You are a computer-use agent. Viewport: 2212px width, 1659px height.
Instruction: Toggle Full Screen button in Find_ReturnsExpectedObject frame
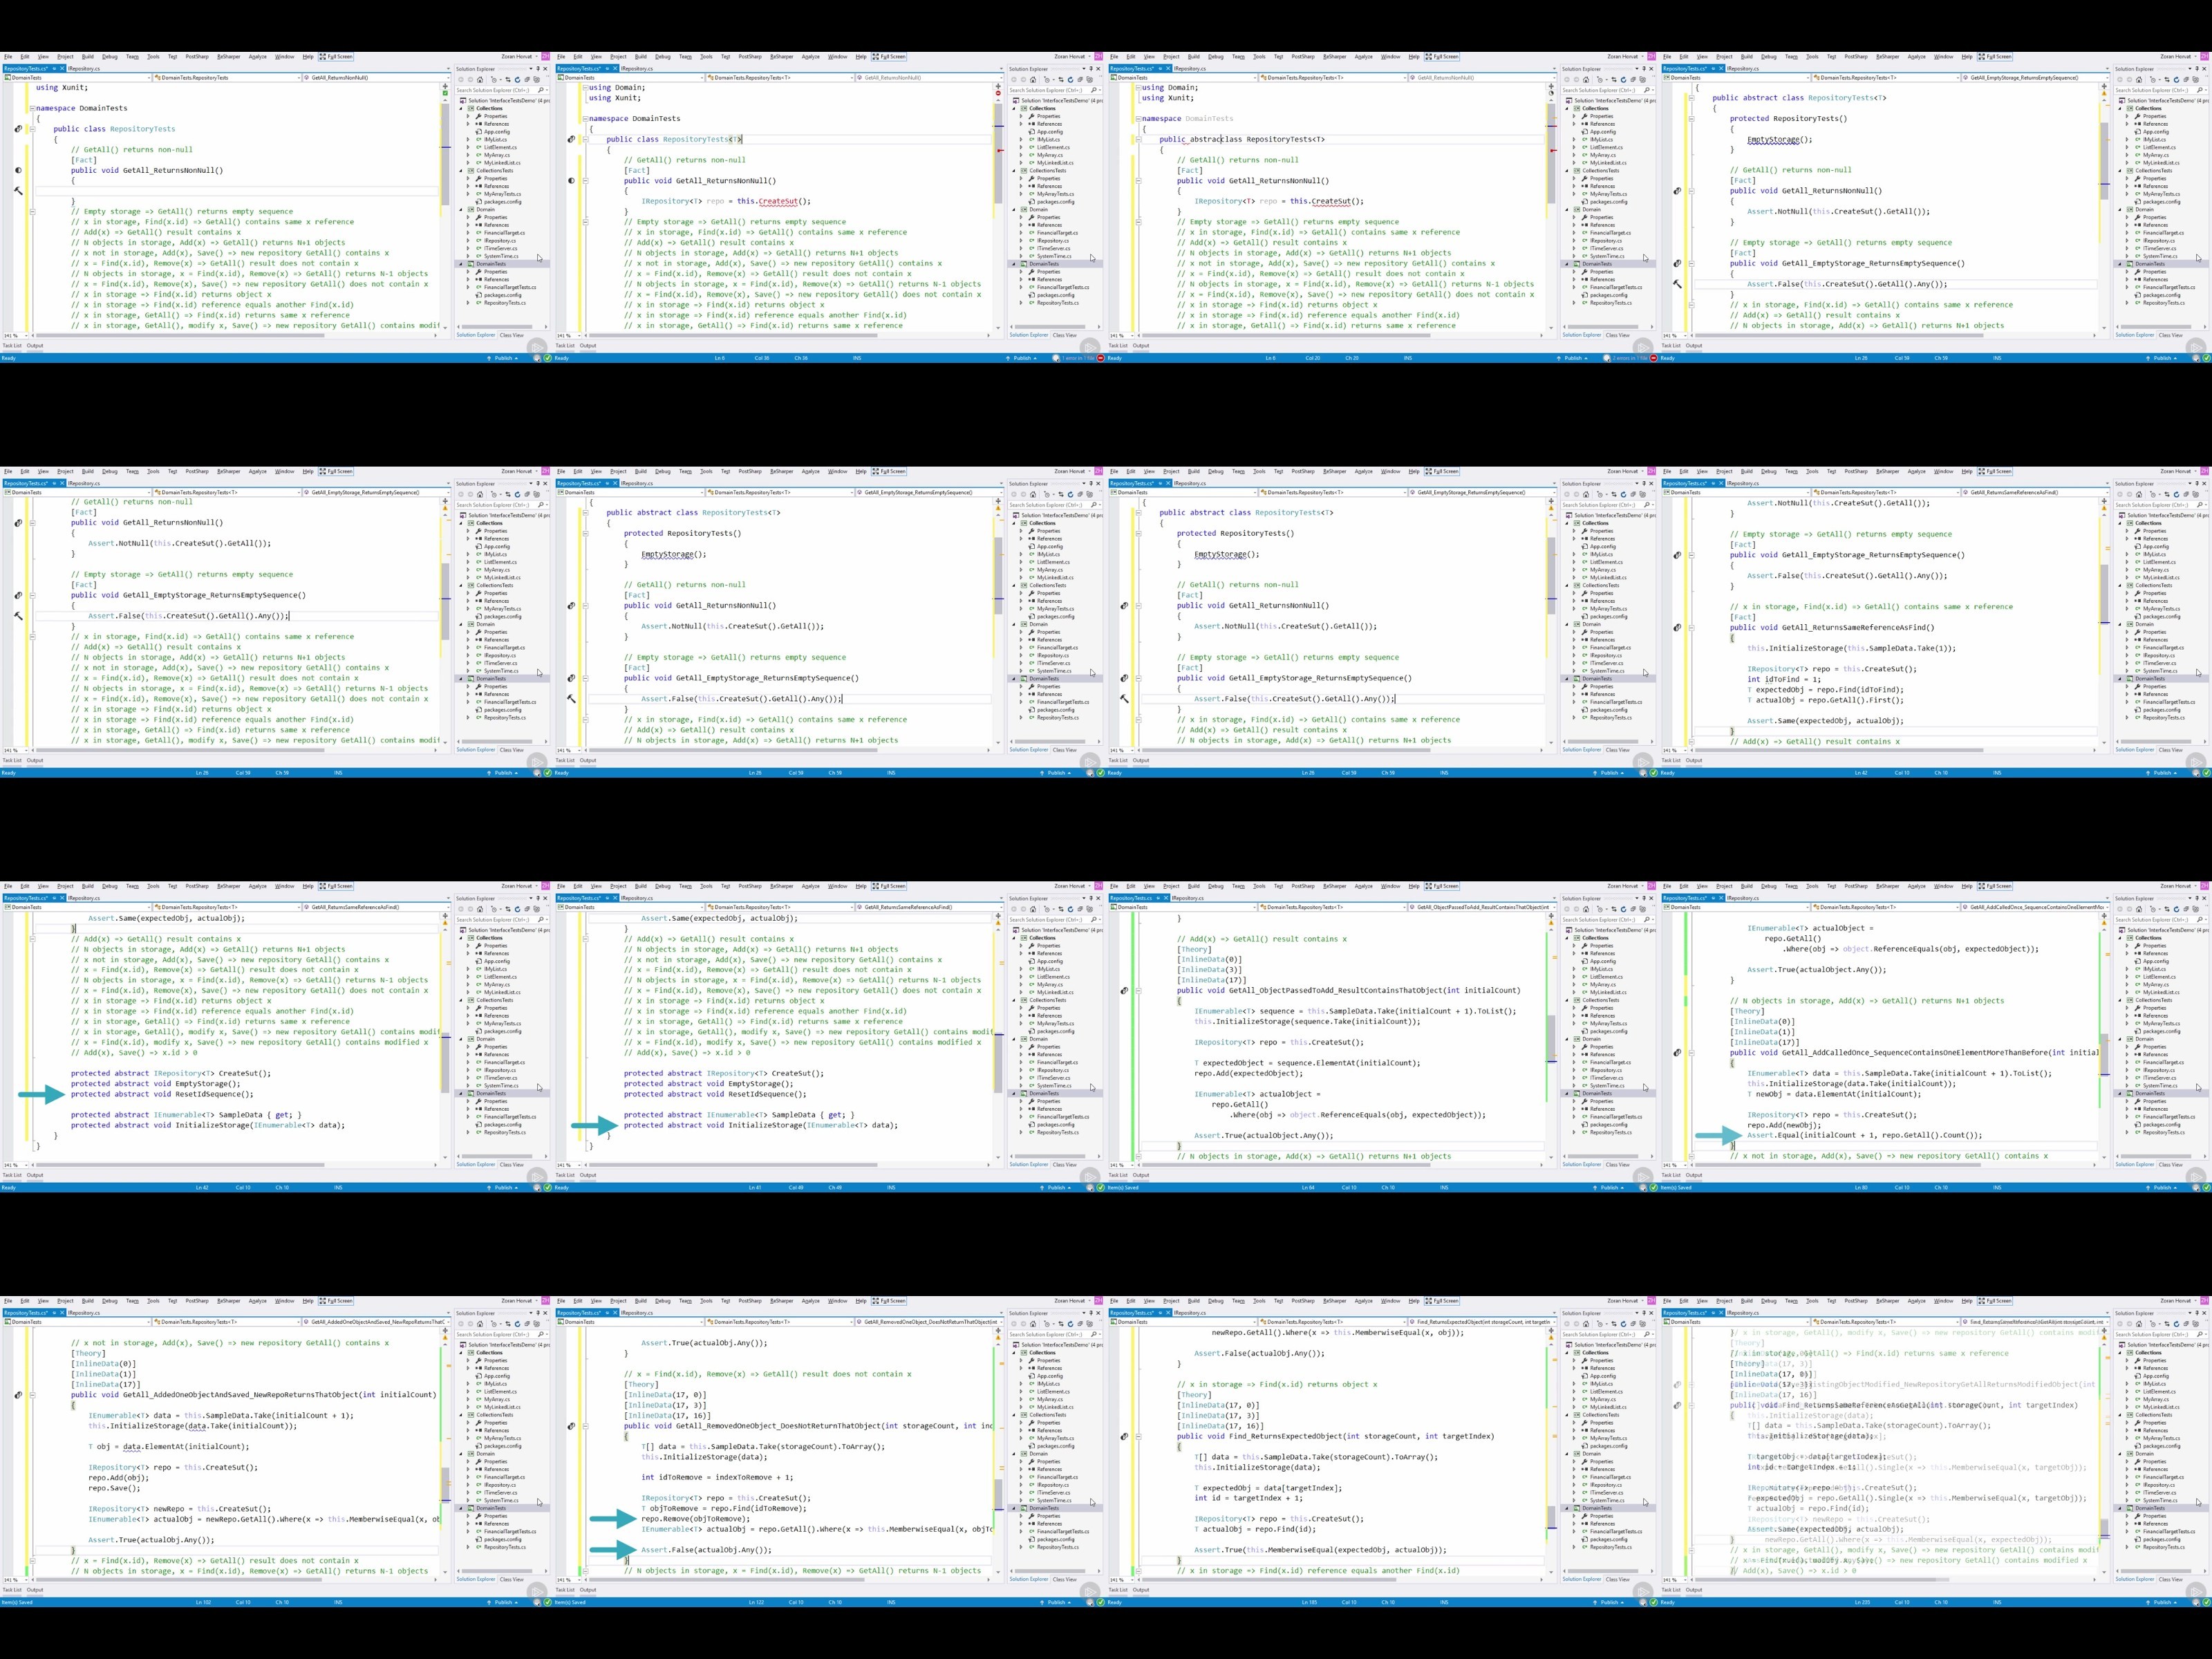point(1442,1301)
